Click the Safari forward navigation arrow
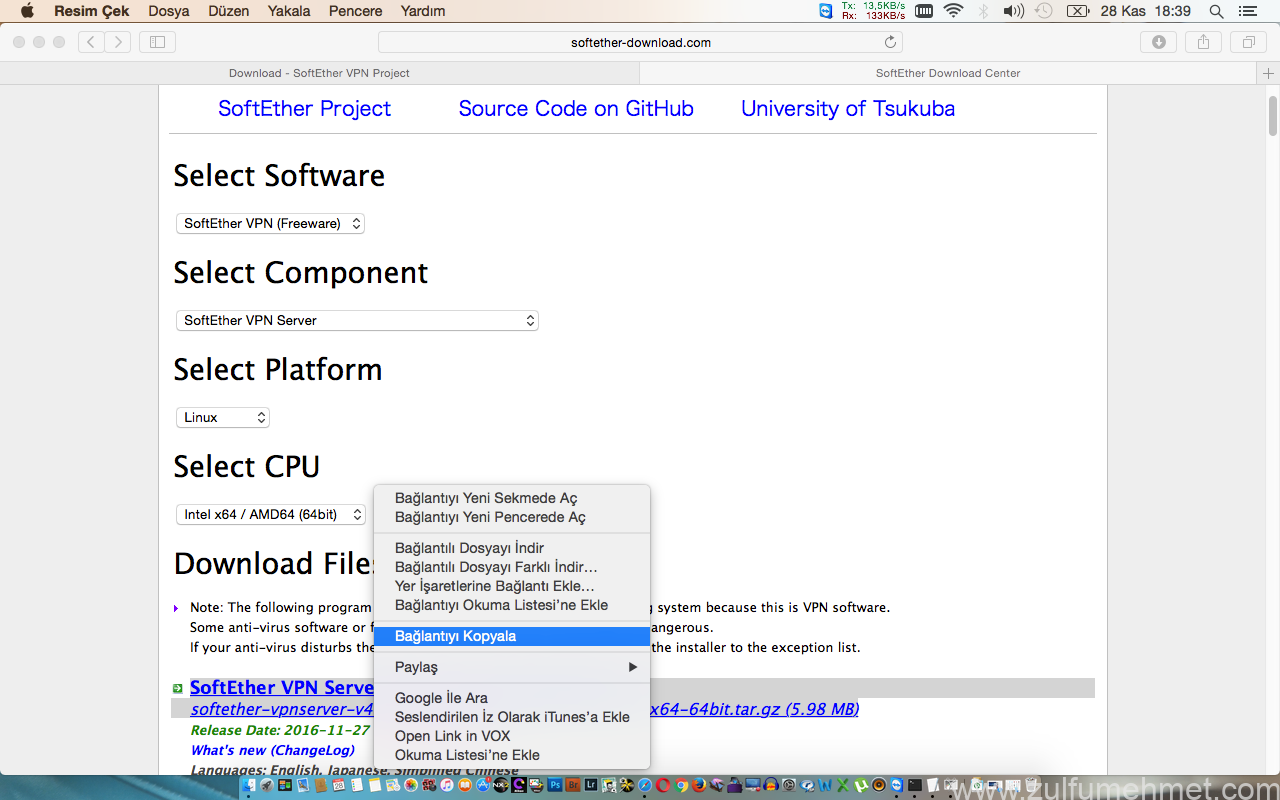Screen dimensions: 1280x800 pyautogui.click(x=118, y=42)
